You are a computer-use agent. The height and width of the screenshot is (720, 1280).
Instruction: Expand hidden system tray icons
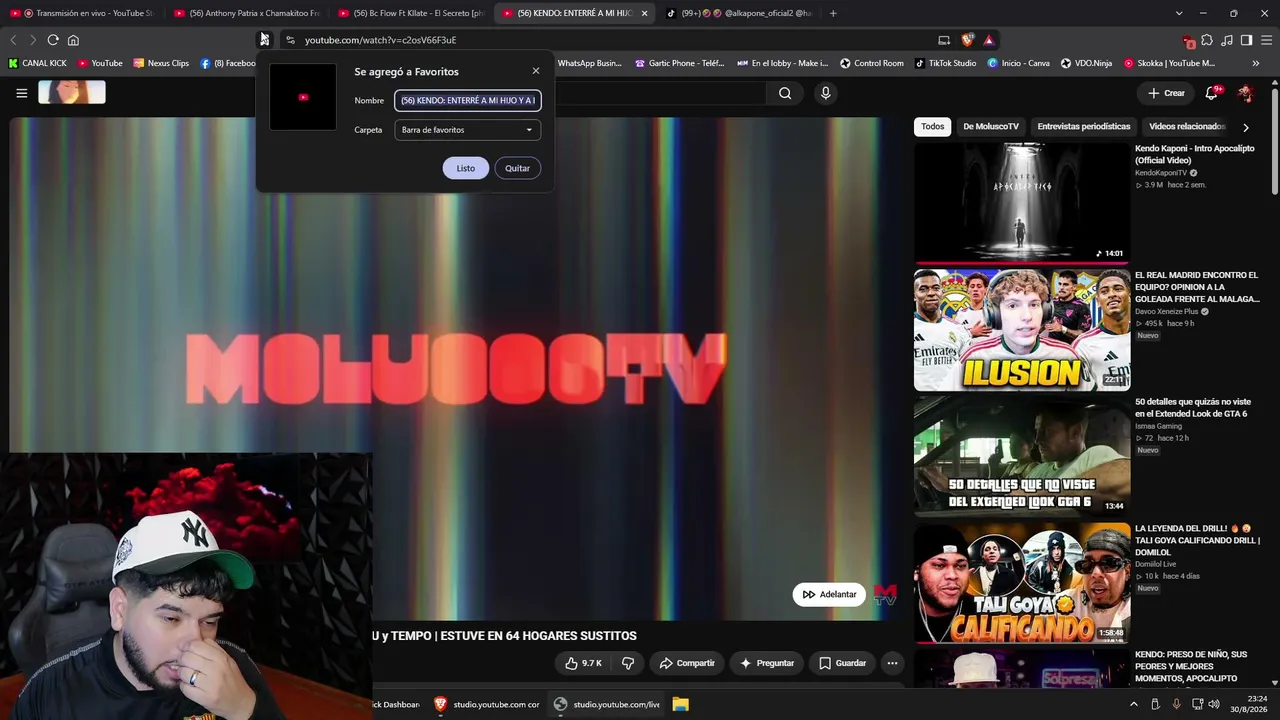tap(1133, 704)
